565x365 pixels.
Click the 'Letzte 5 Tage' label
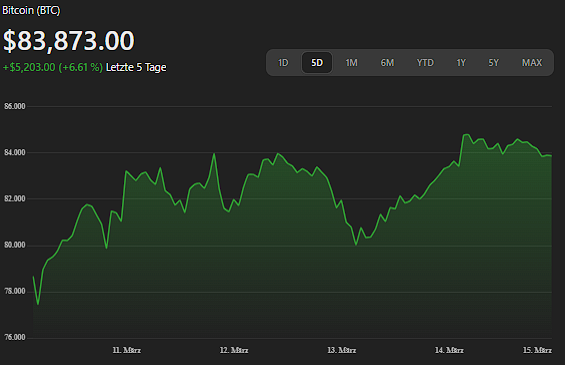[136, 67]
